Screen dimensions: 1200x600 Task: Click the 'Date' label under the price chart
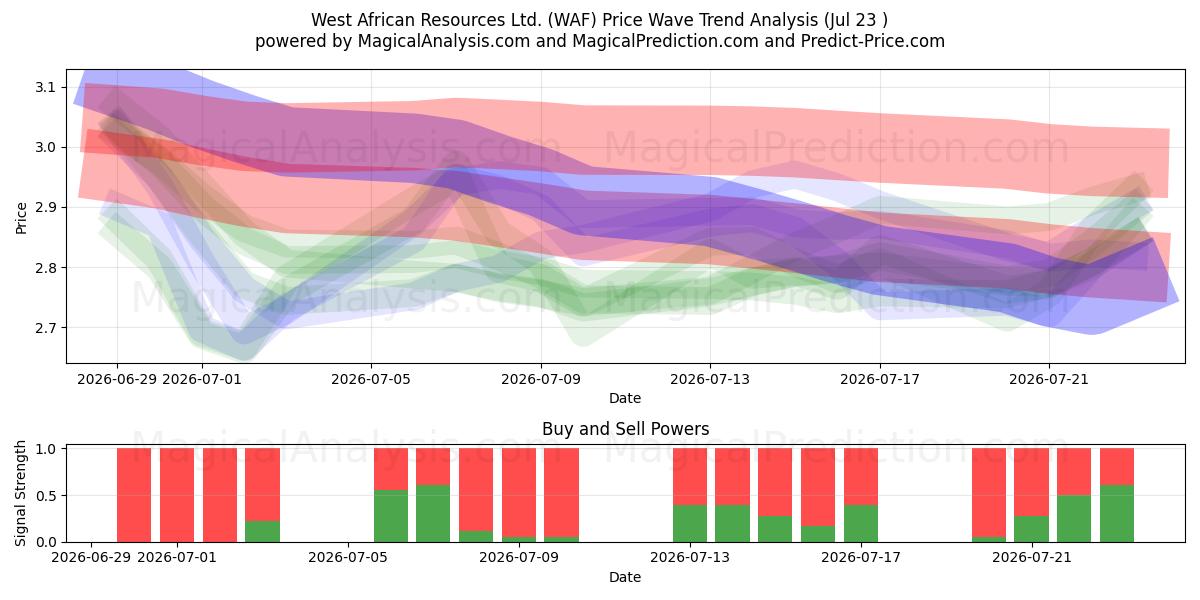click(x=625, y=398)
